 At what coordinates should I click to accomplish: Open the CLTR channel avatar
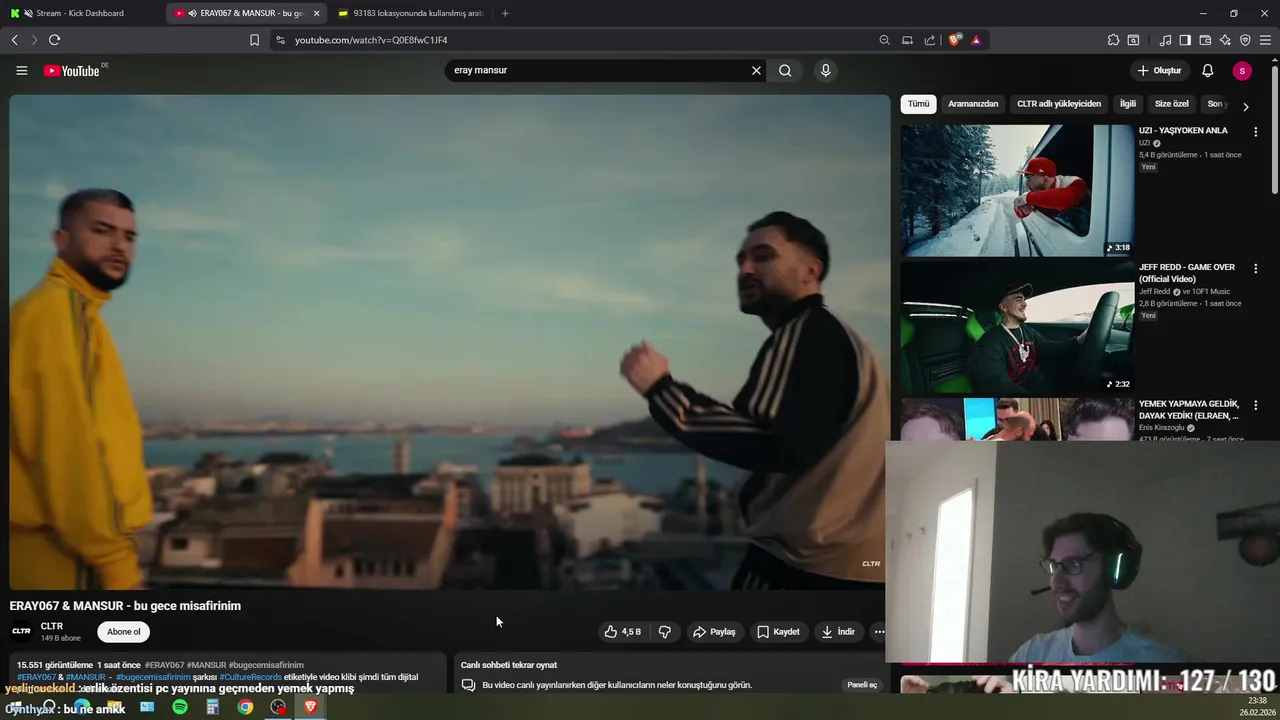click(21, 632)
